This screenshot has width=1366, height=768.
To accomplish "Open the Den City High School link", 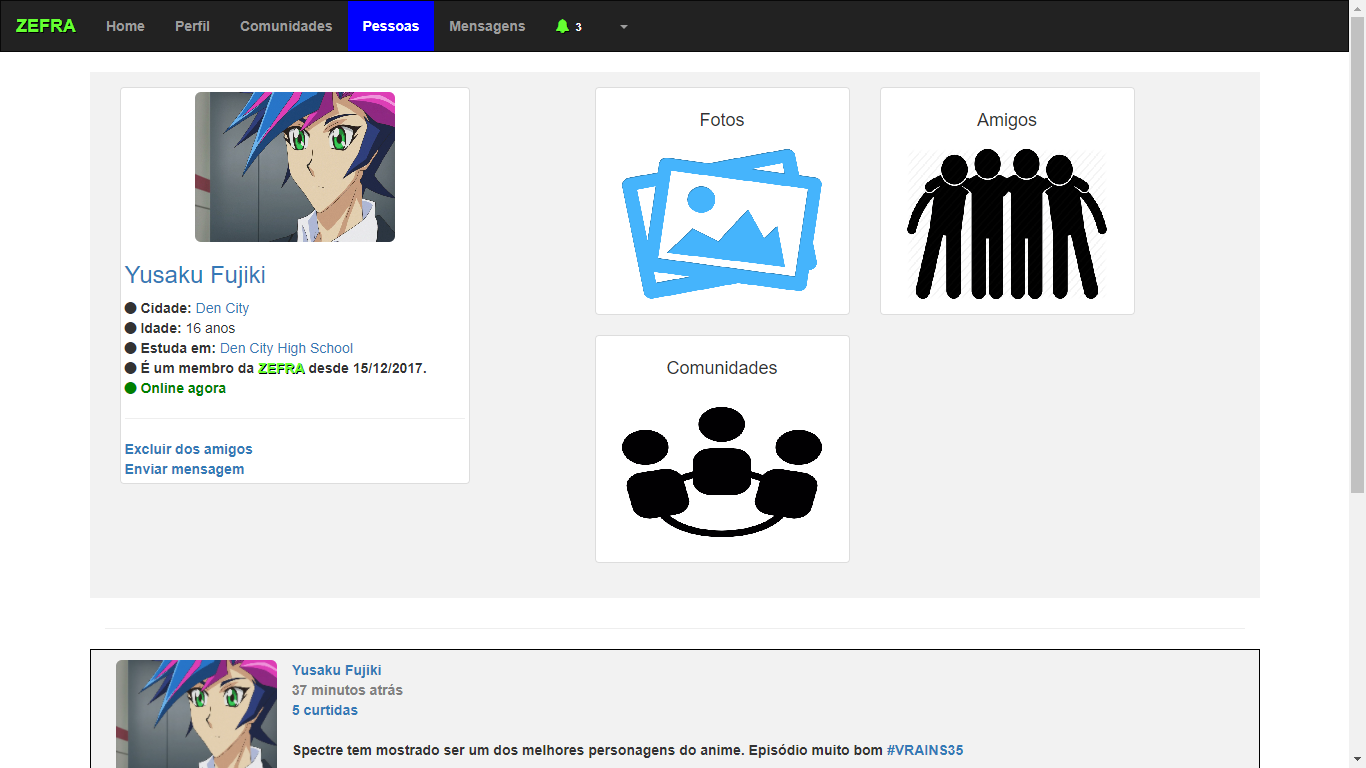I will (x=286, y=348).
